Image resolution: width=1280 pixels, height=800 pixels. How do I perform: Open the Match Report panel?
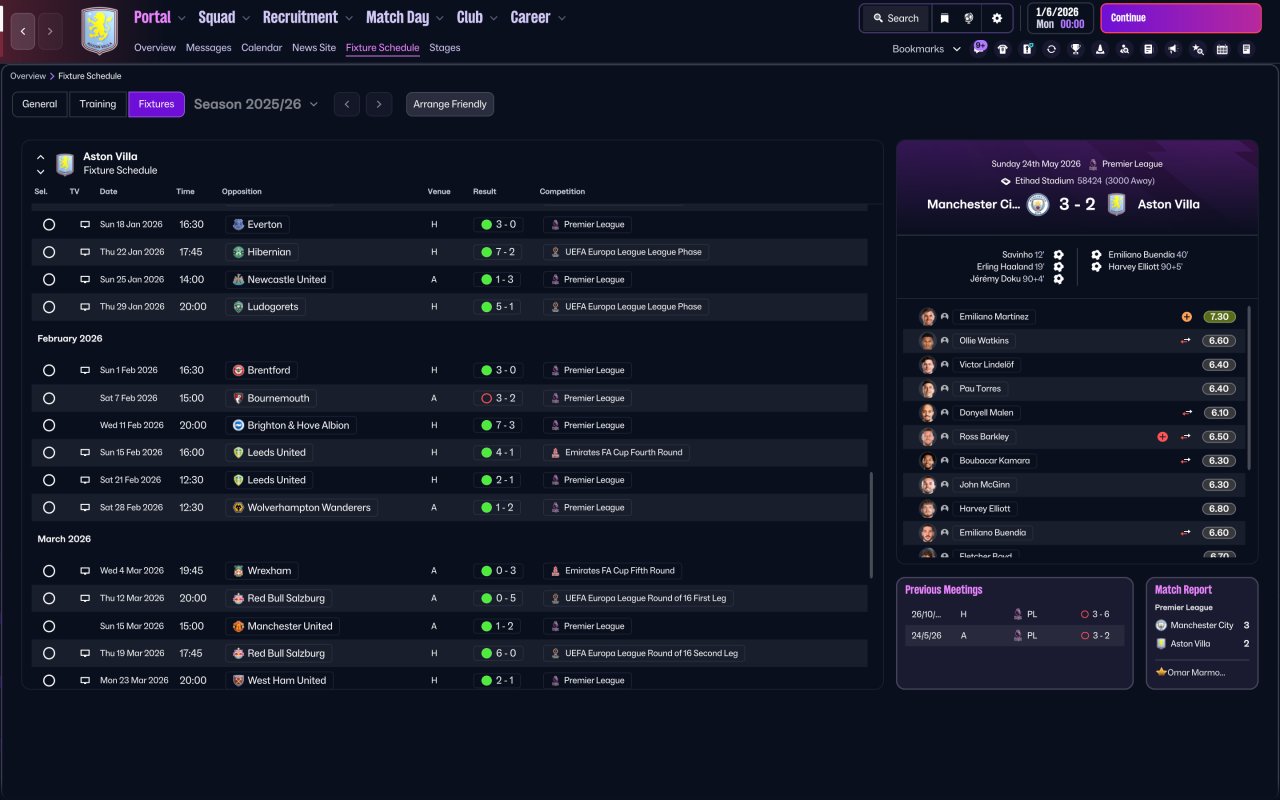click(1202, 633)
